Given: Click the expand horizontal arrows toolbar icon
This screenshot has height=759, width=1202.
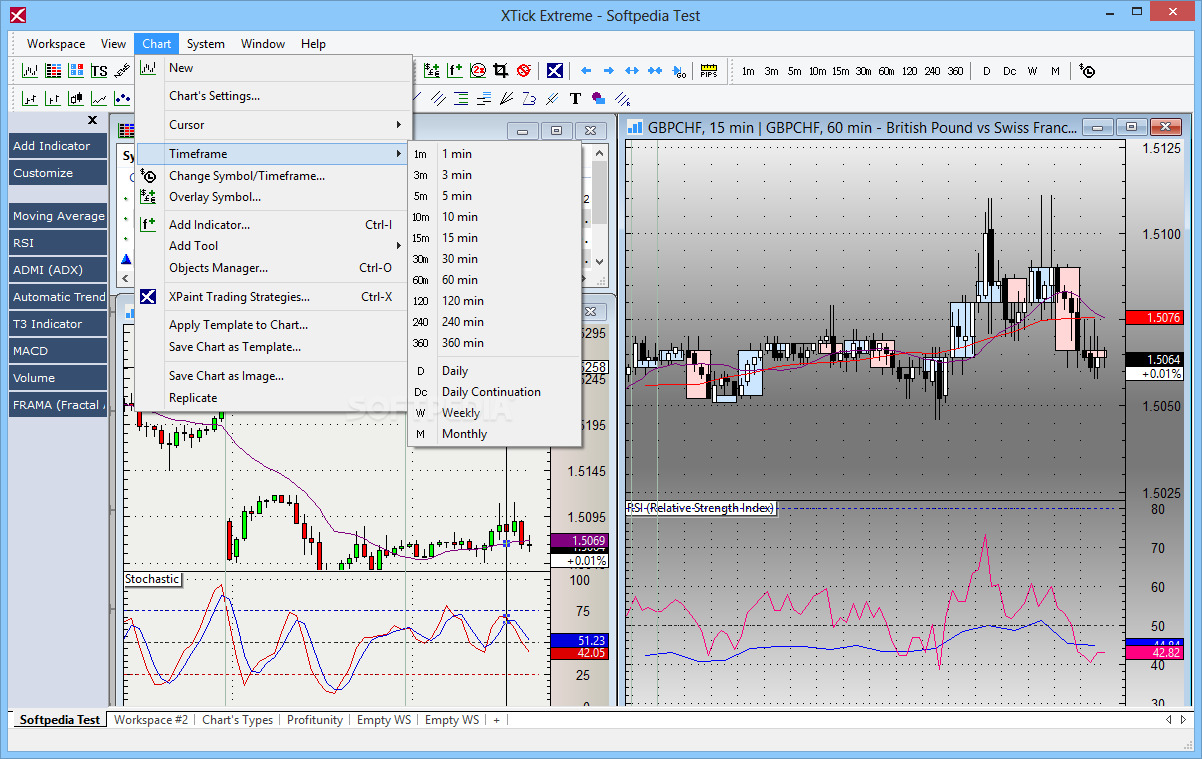Looking at the screenshot, I should coord(632,71).
